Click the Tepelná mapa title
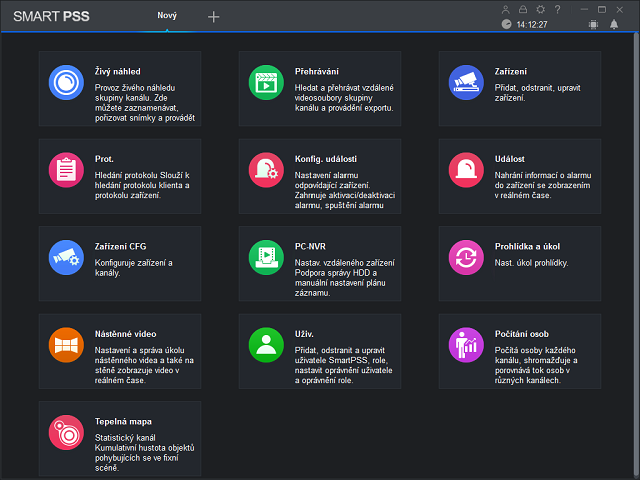640x480 pixels. pos(123,422)
